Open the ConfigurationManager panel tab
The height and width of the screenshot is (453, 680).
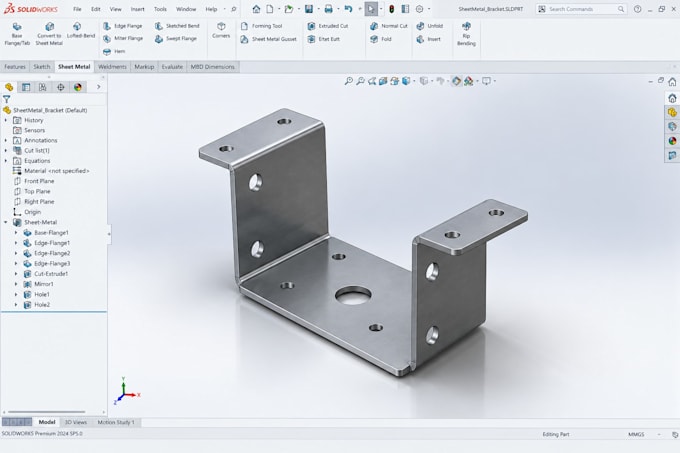click(42, 87)
